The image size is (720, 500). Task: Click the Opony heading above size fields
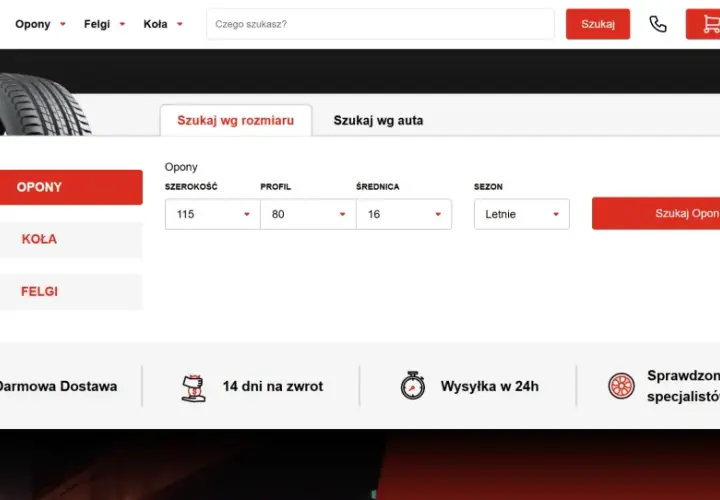click(181, 167)
